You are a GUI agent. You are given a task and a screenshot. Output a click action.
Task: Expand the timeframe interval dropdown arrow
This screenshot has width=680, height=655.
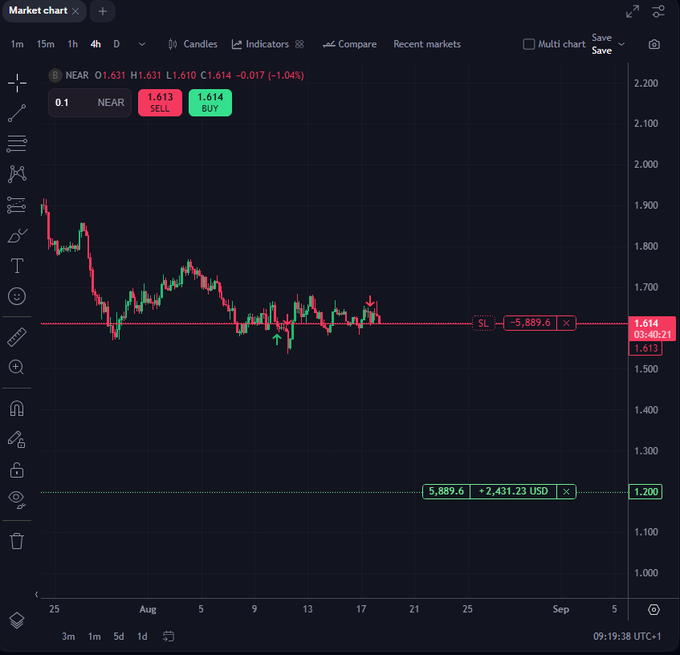click(x=142, y=44)
